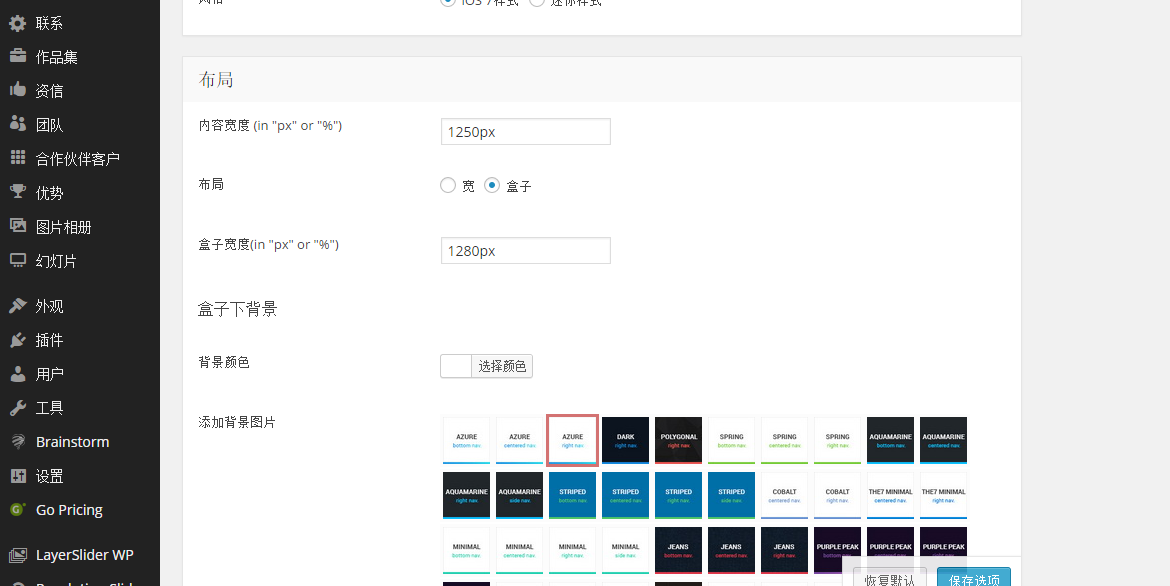Select the 盒子 layout radio button
1170x586 pixels.
pyautogui.click(x=492, y=185)
